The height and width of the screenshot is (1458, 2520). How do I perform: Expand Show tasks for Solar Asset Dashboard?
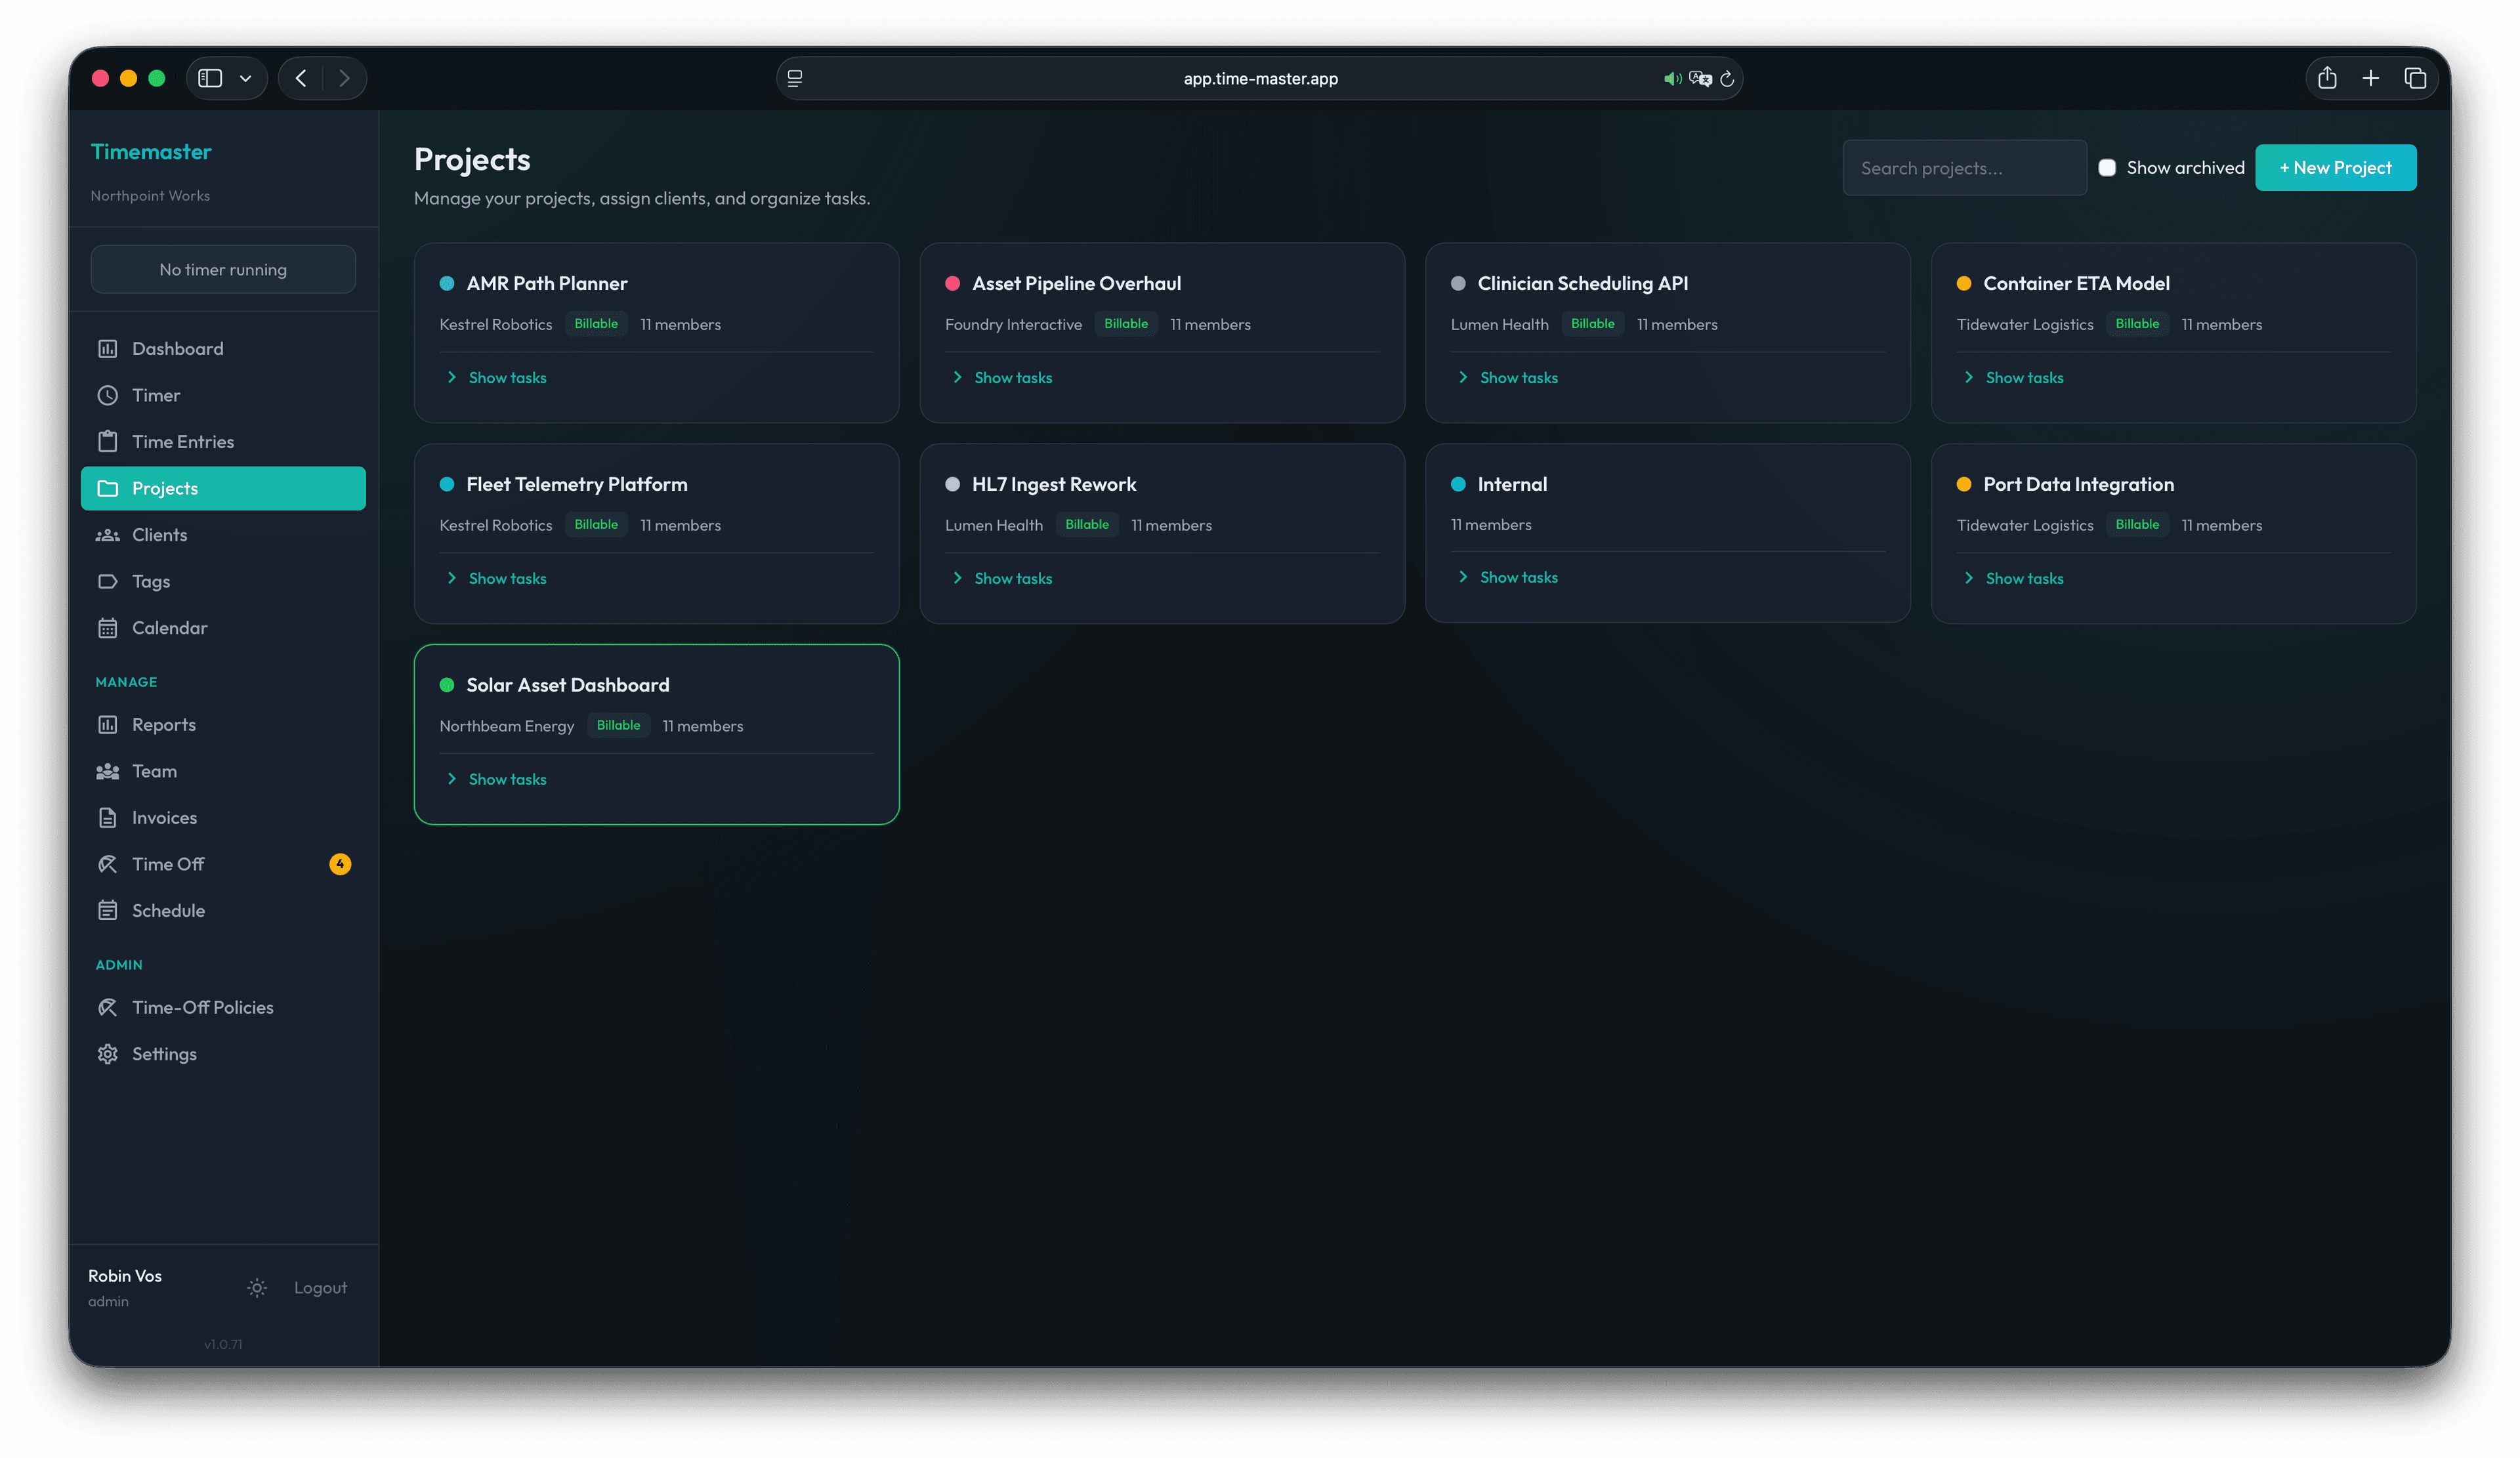(497, 779)
